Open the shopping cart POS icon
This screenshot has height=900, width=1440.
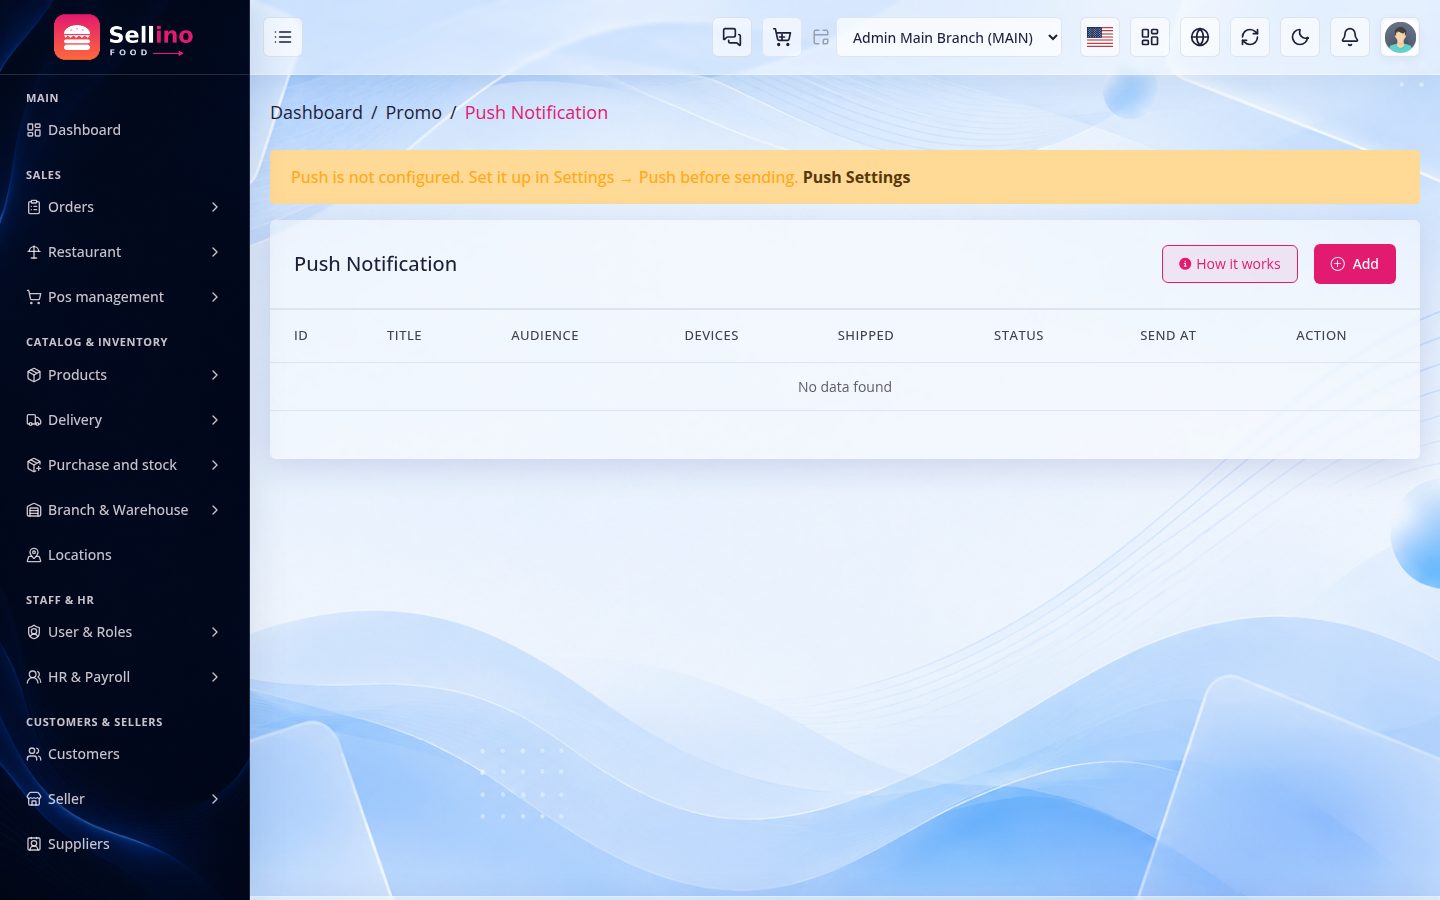(782, 37)
